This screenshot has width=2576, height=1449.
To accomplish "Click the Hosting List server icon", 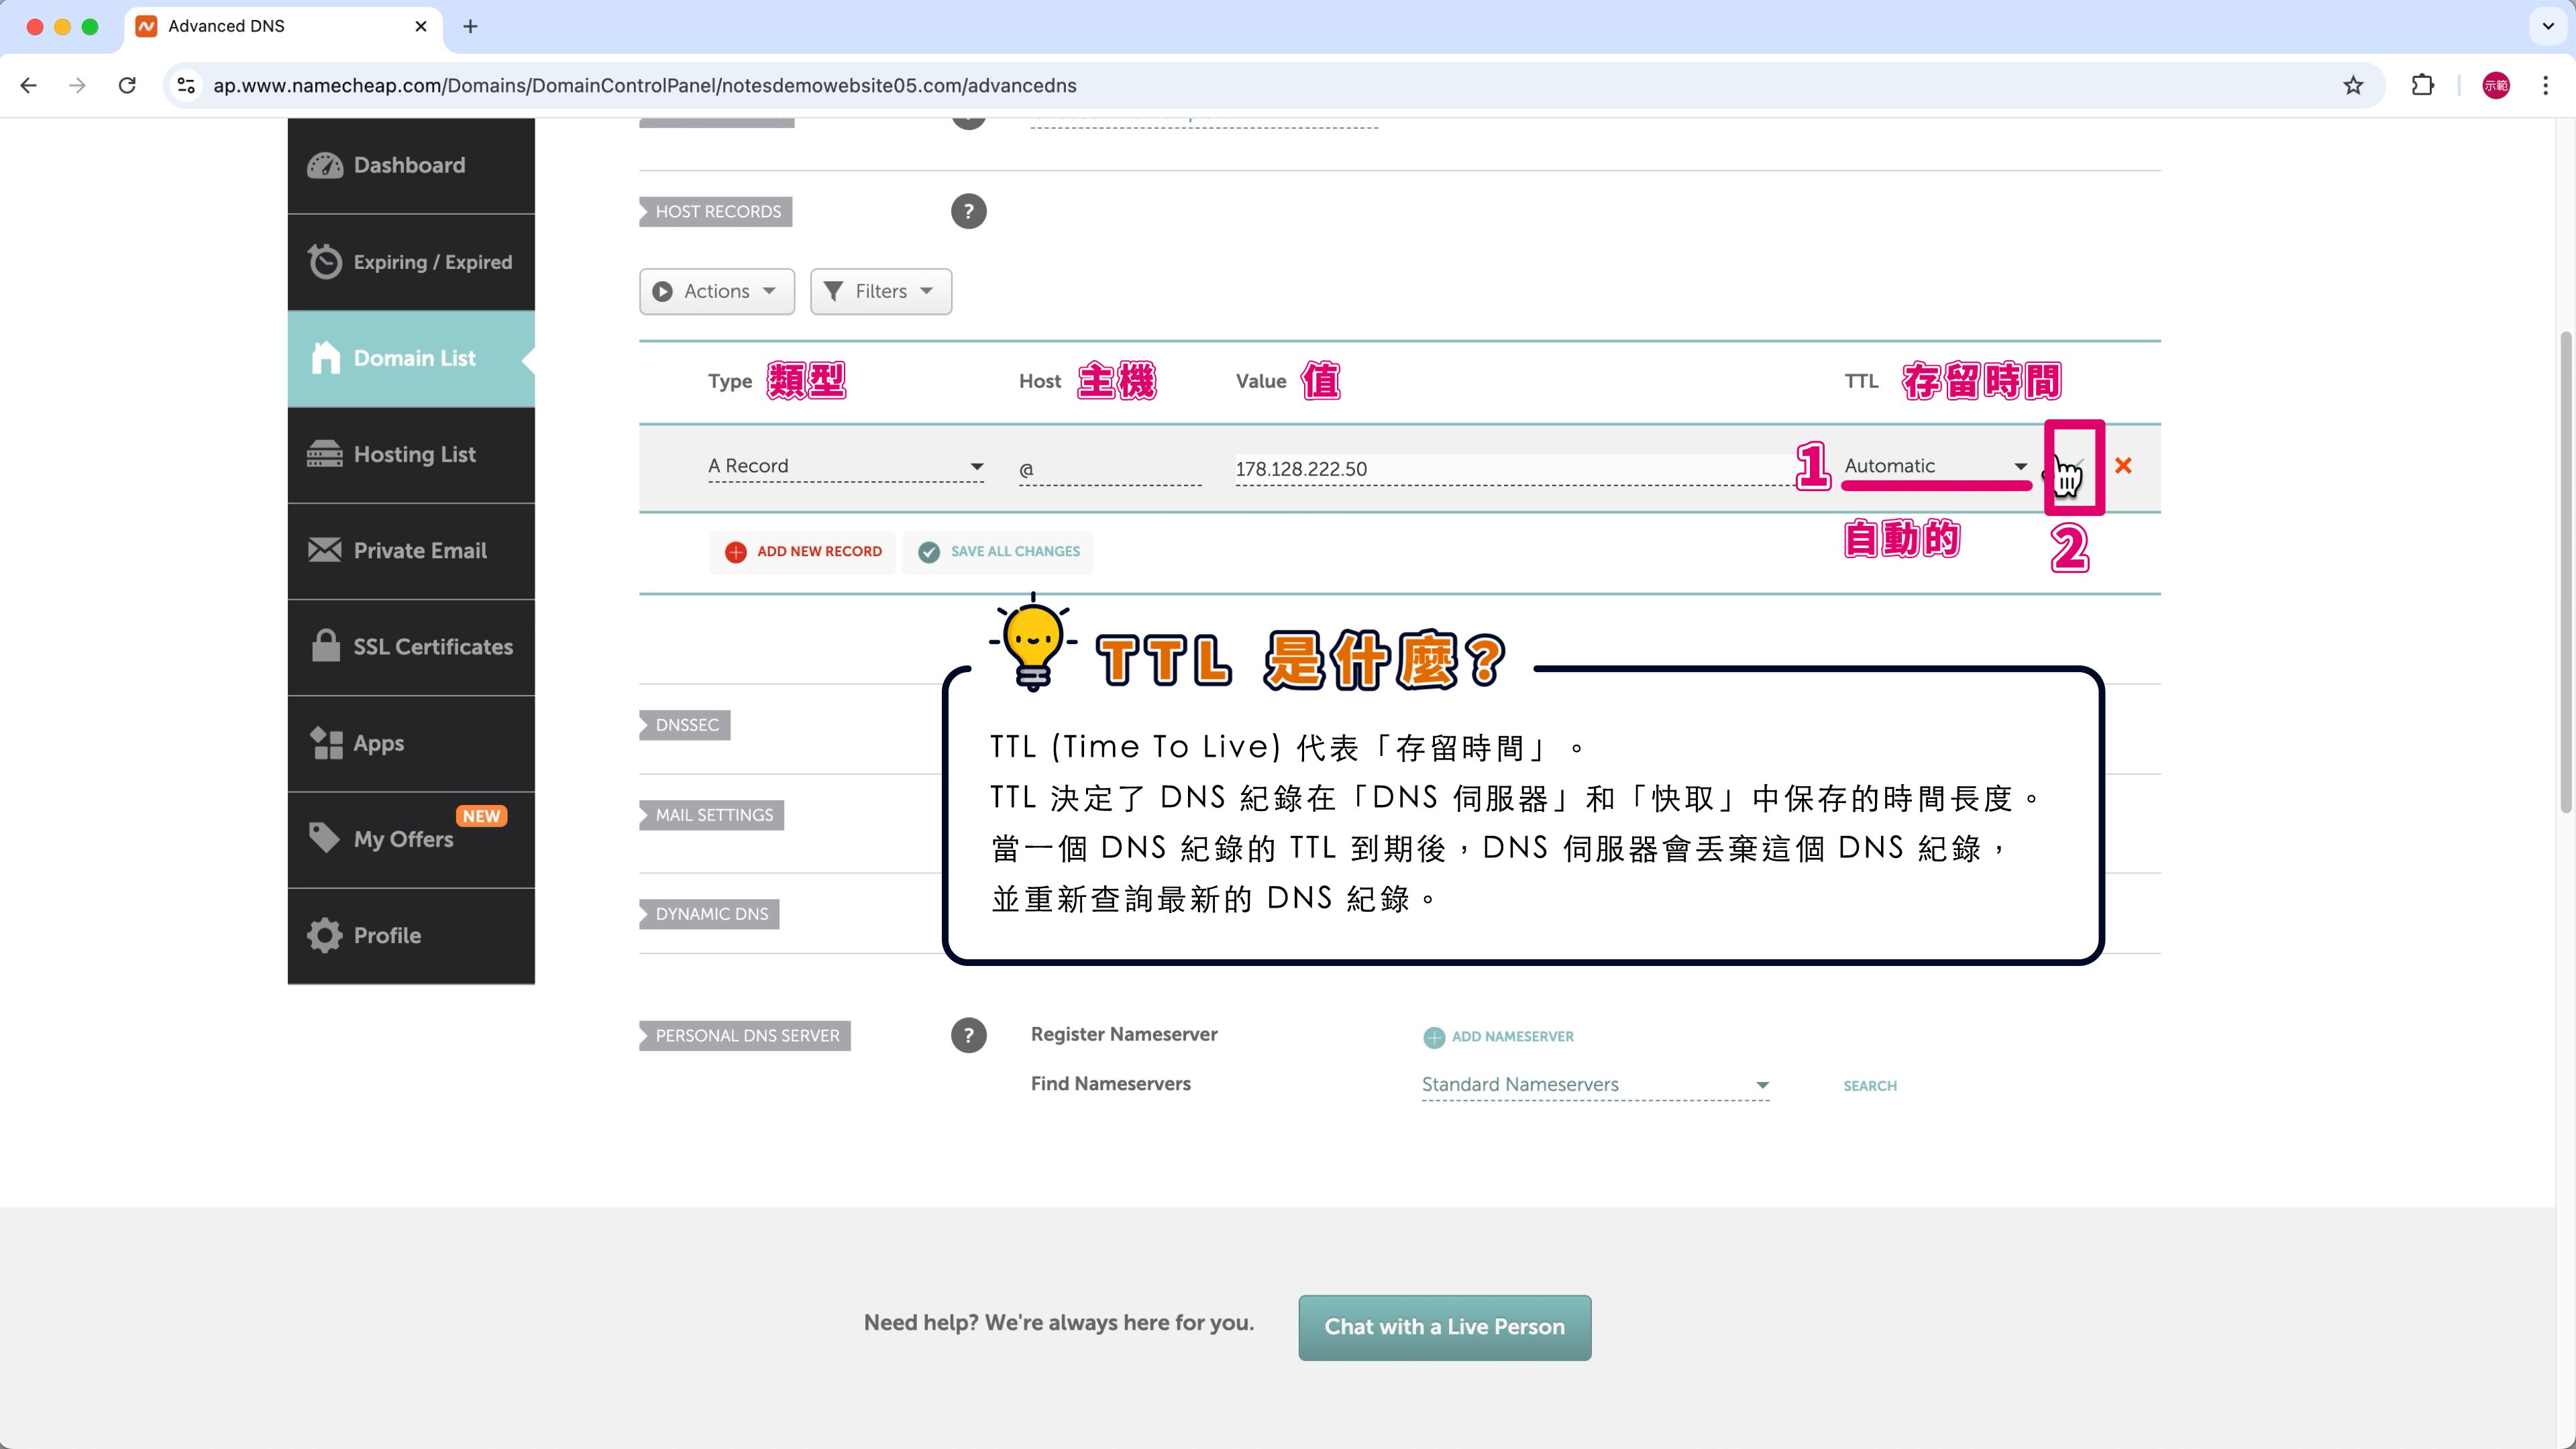I will click(324, 454).
